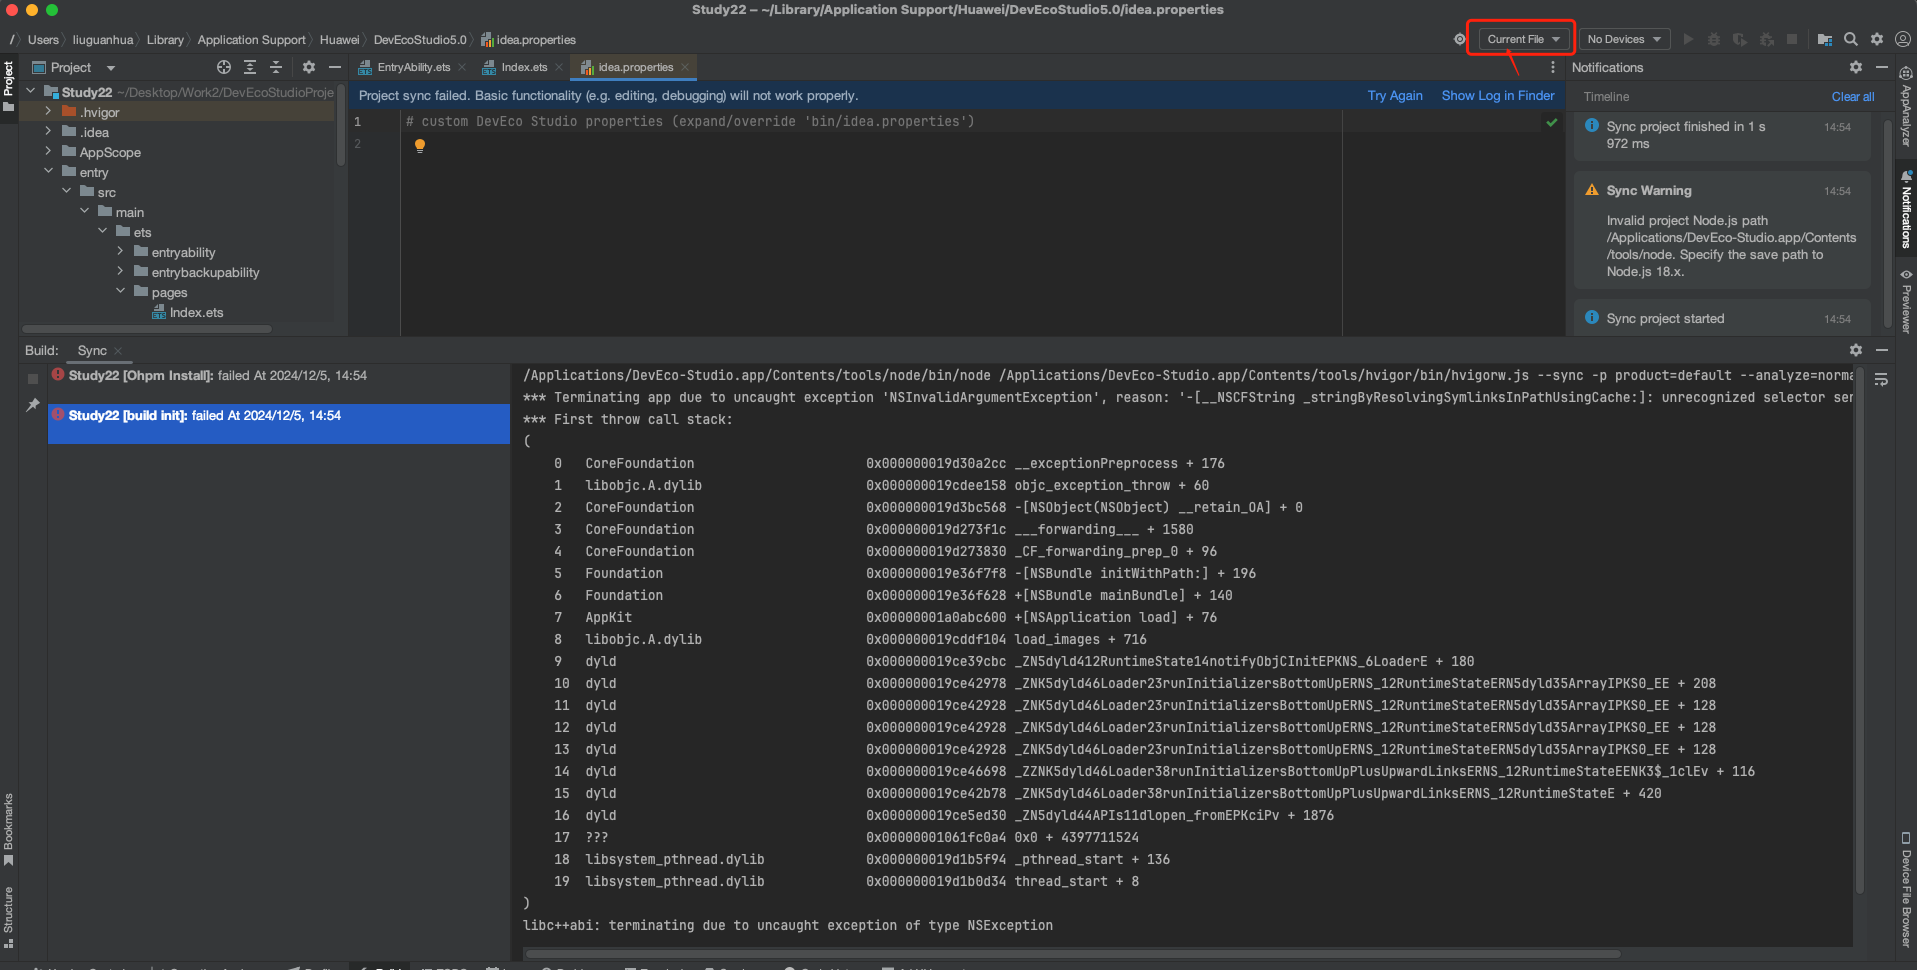Click the attach debugger icon

coord(1767,39)
